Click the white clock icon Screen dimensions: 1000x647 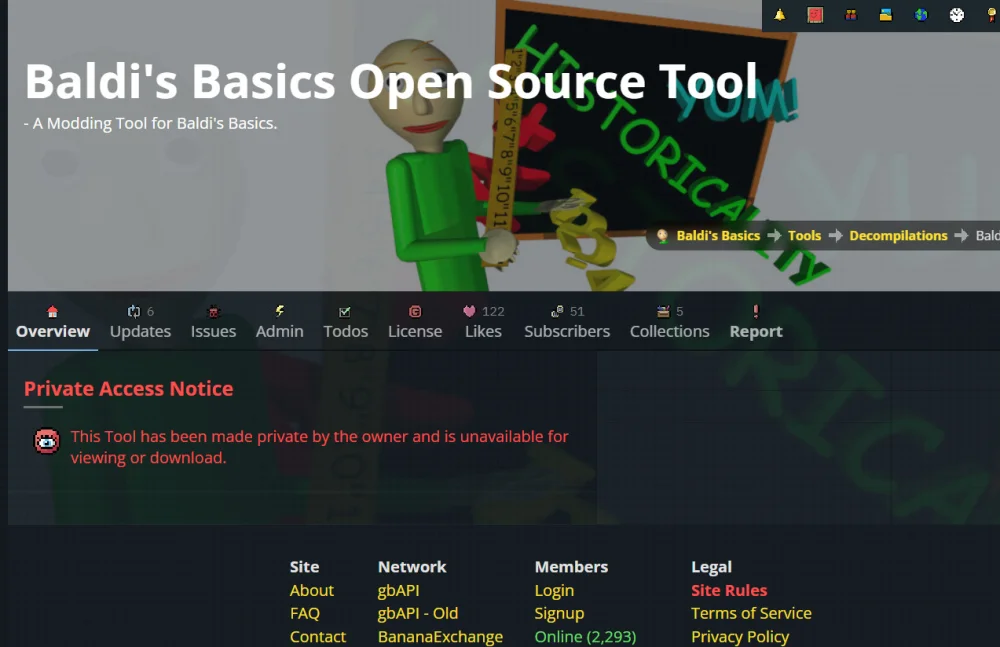tap(957, 15)
